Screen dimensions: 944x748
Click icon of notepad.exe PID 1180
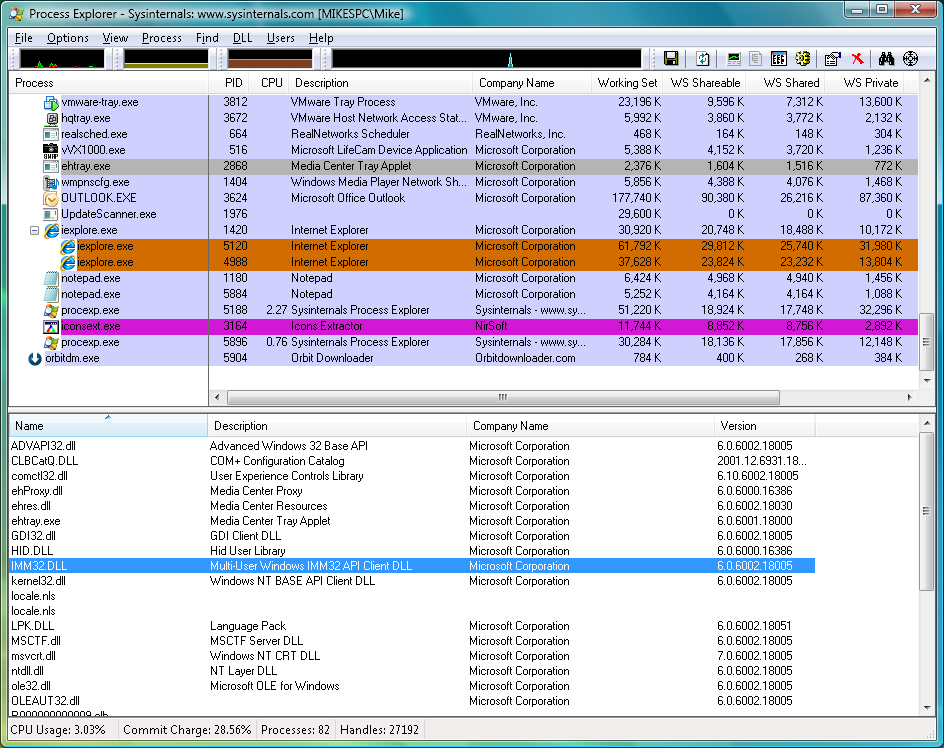tap(51, 278)
